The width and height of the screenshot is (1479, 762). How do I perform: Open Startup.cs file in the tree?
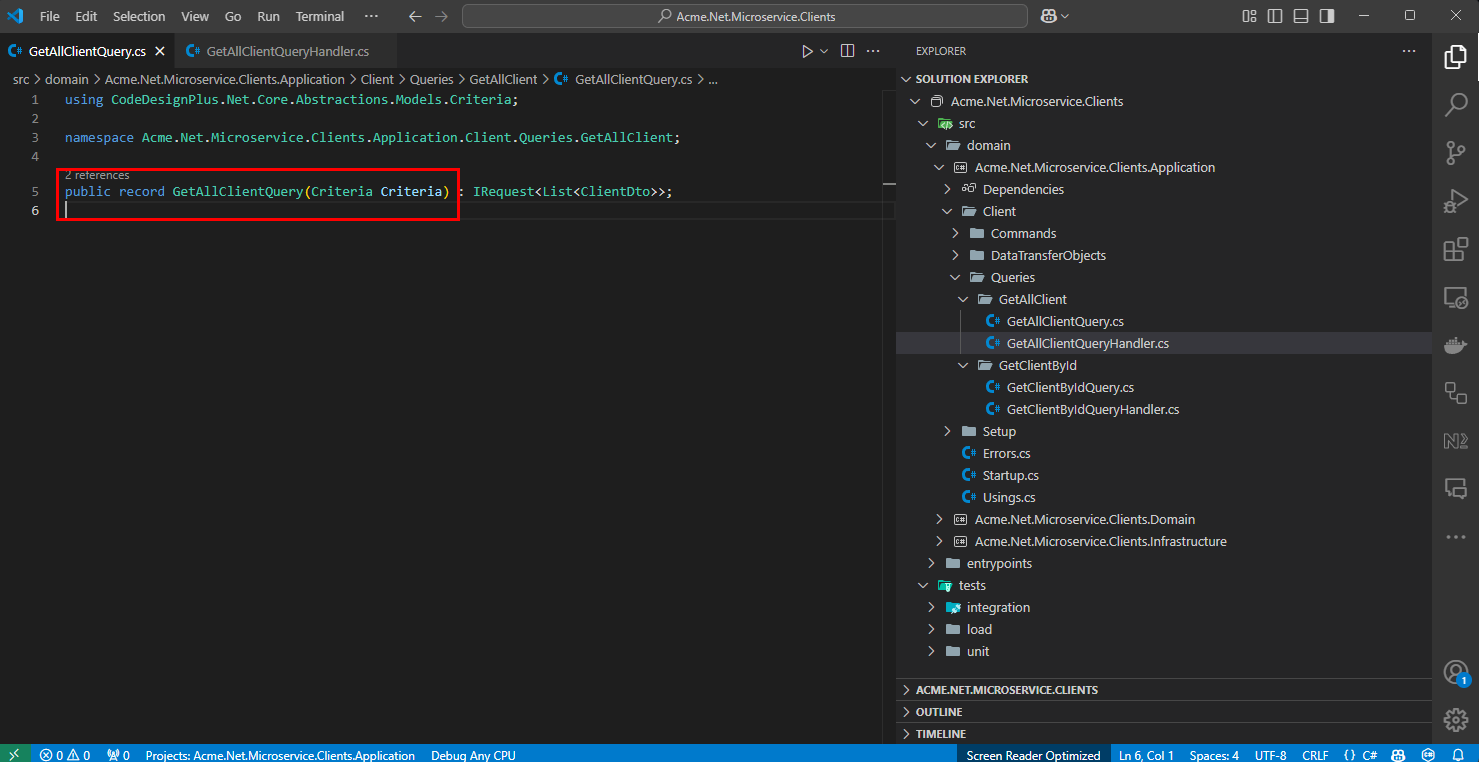[1010, 475]
